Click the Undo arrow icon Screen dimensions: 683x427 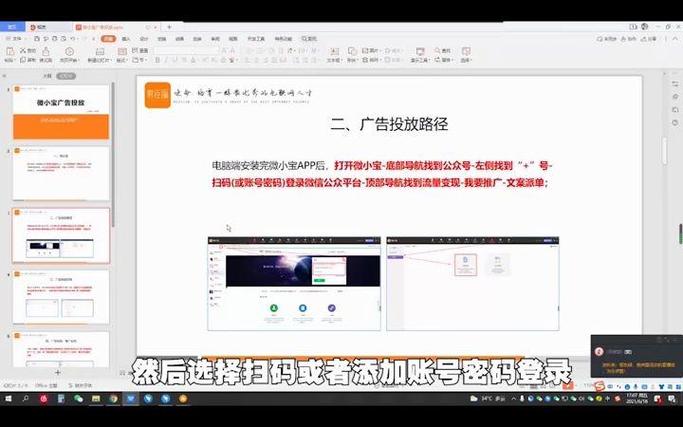(72, 39)
